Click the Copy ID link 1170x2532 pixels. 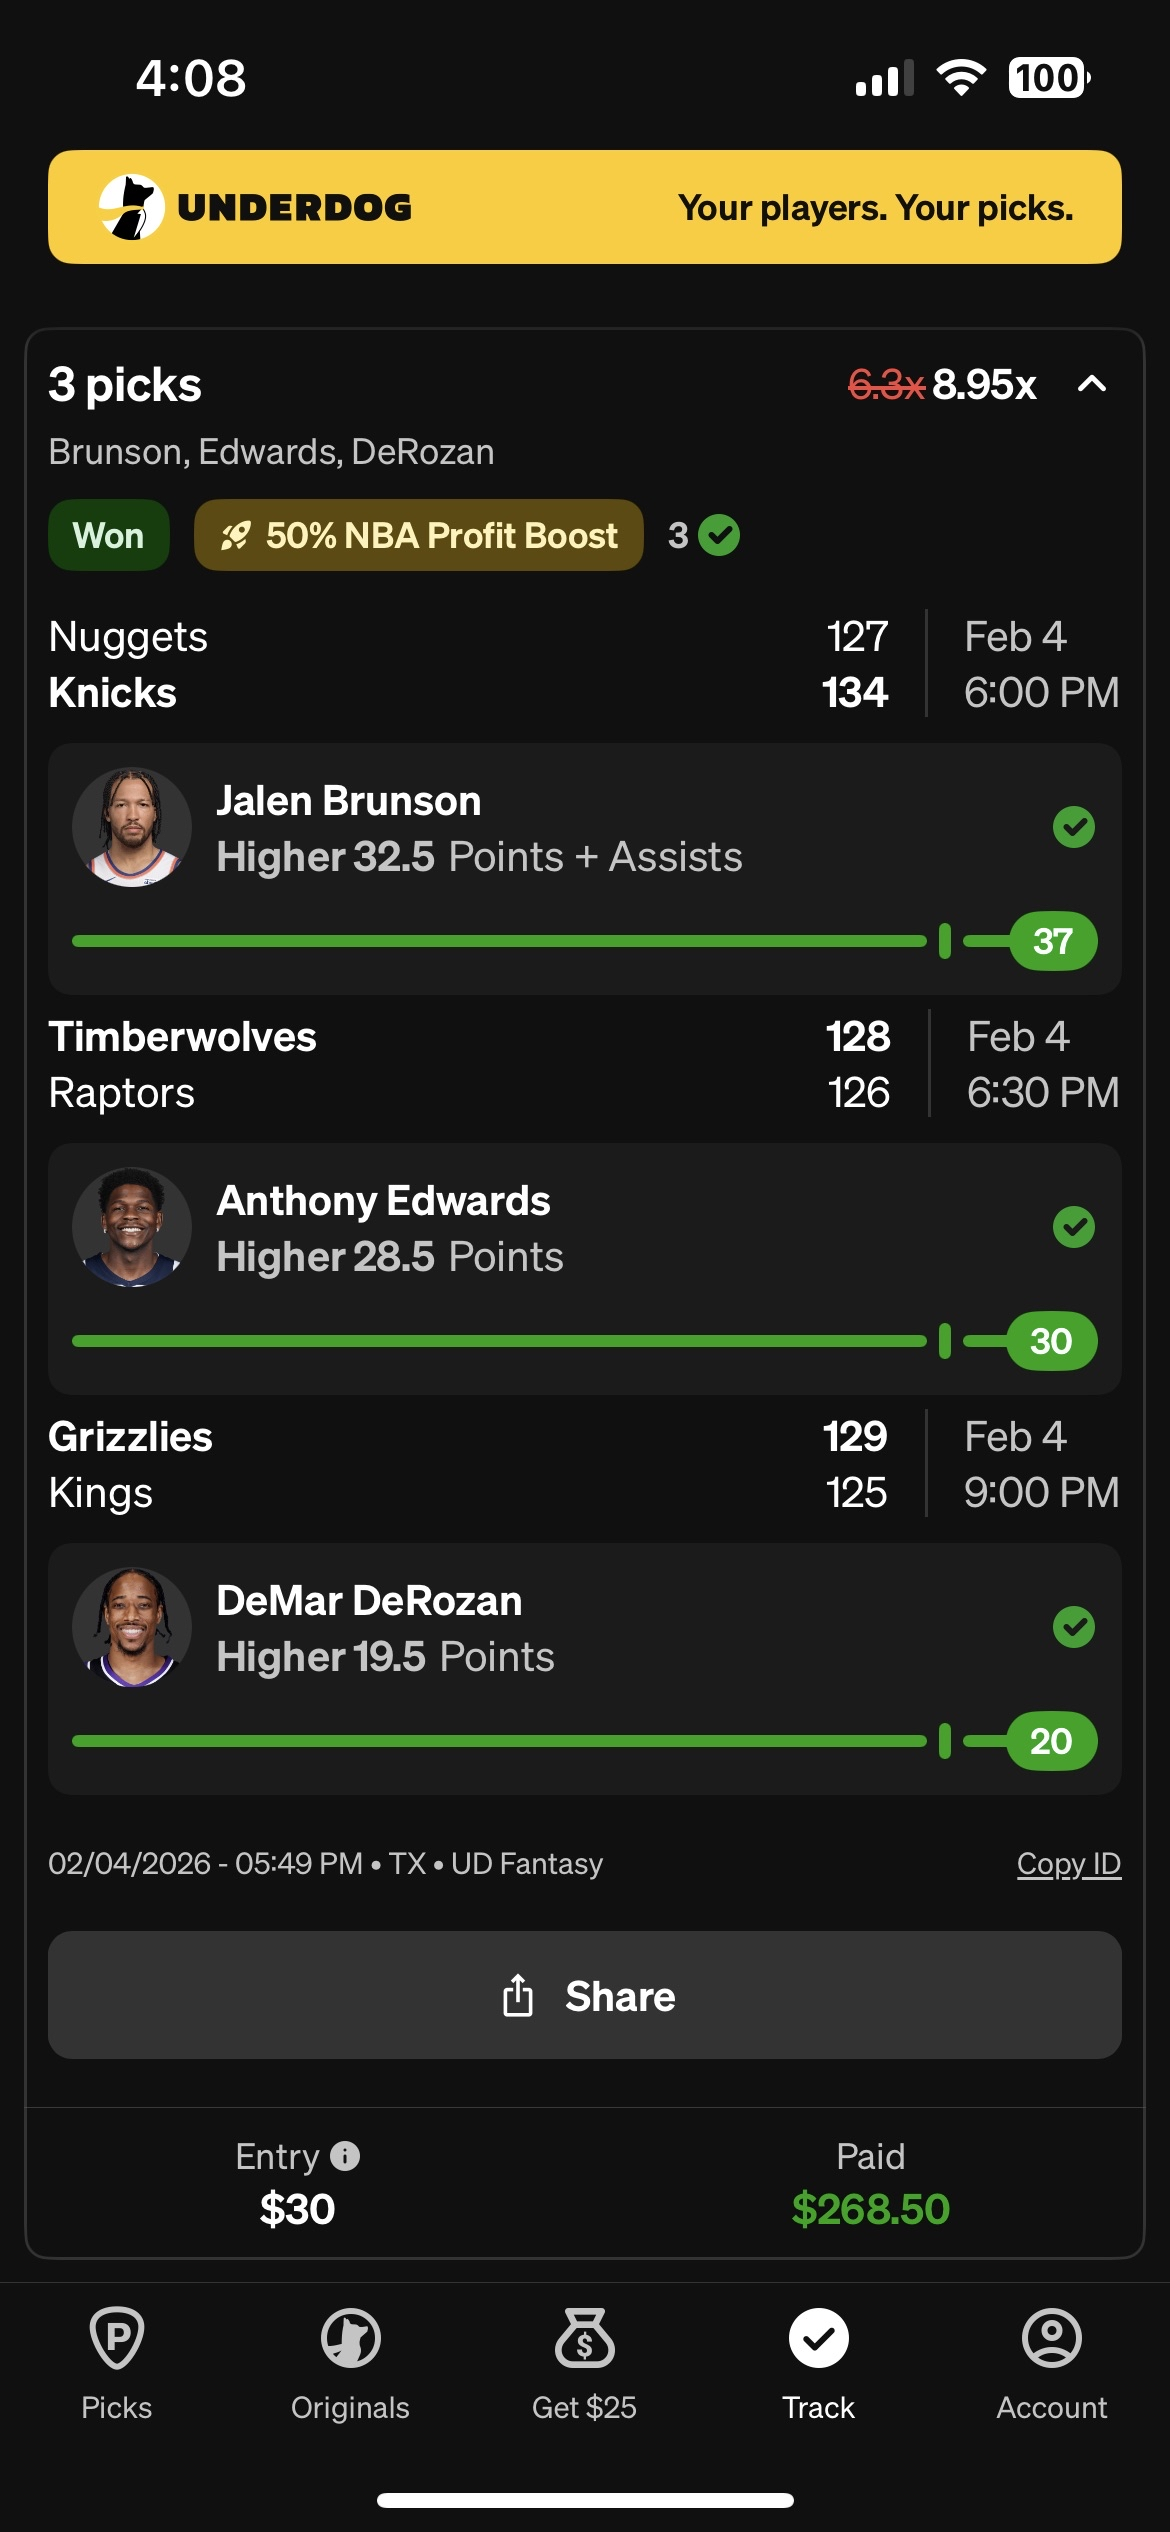(x=1068, y=1864)
